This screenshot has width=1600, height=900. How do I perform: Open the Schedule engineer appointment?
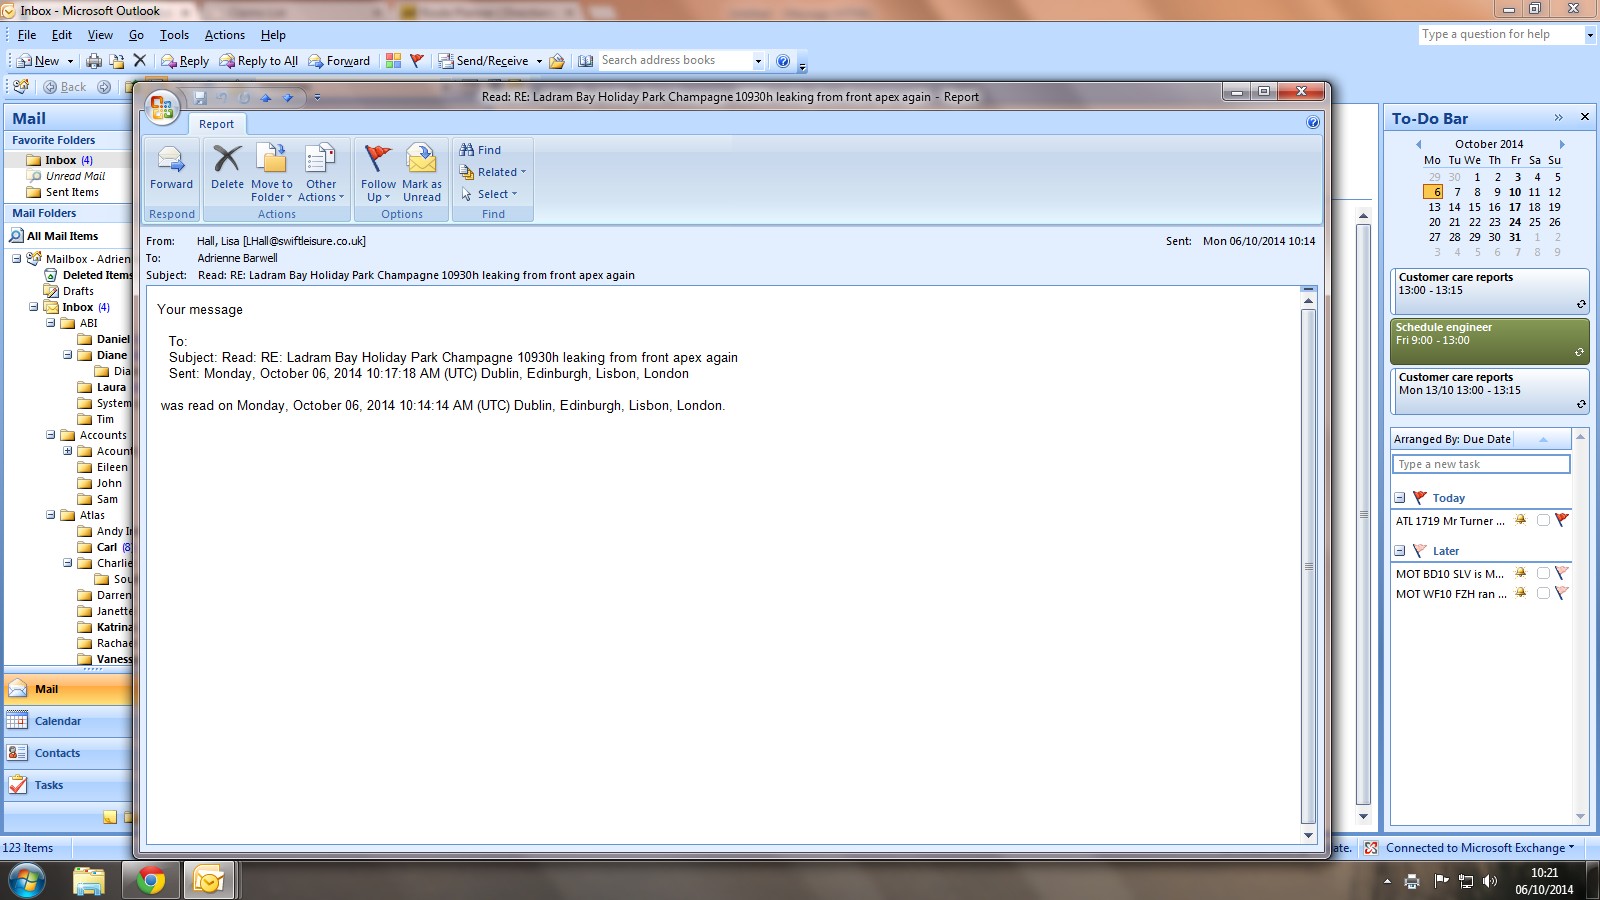(x=1489, y=341)
